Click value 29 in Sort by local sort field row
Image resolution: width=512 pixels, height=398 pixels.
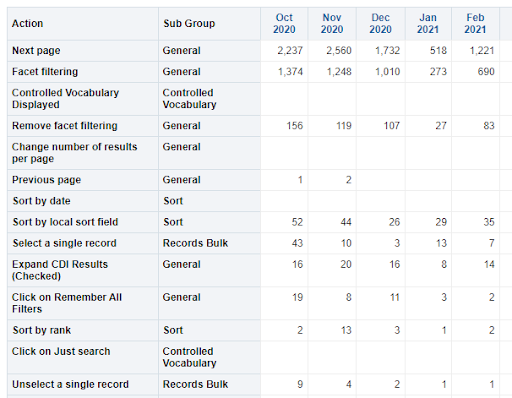click(441, 222)
